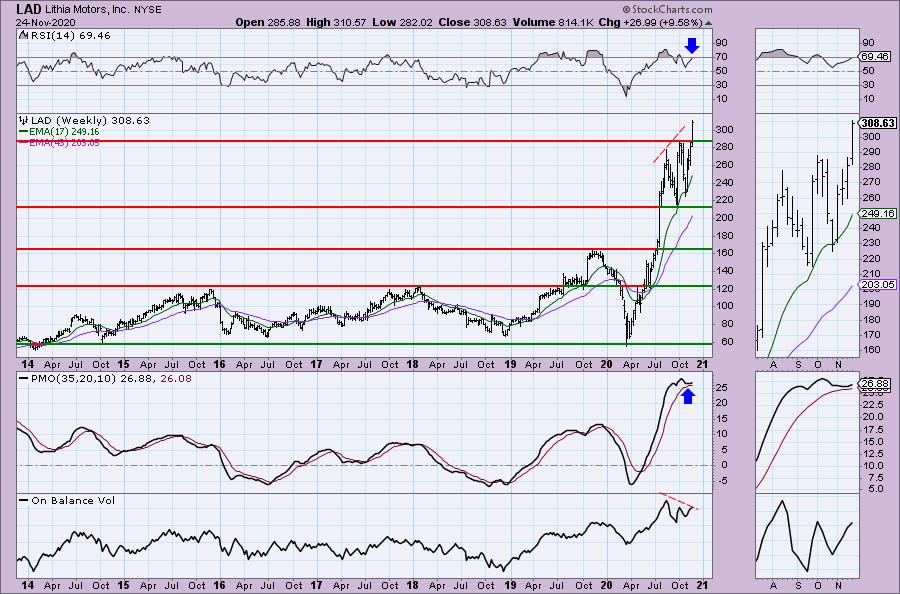Viewport: 900px width, 594px height.
Task: Click the EMA(43) 203.05 legend entry
Action: (x=64, y=142)
